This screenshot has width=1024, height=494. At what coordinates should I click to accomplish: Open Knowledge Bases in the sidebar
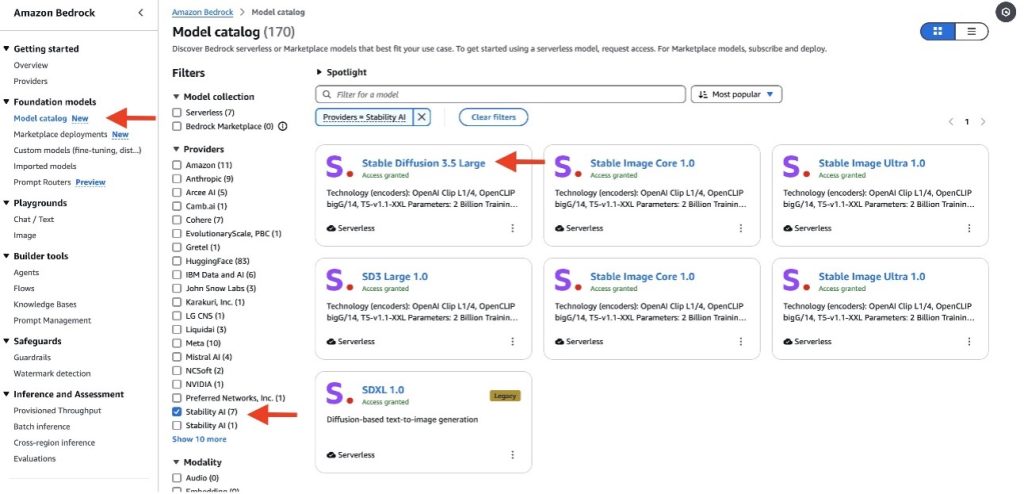pyautogui.click(x=45, y=305)
